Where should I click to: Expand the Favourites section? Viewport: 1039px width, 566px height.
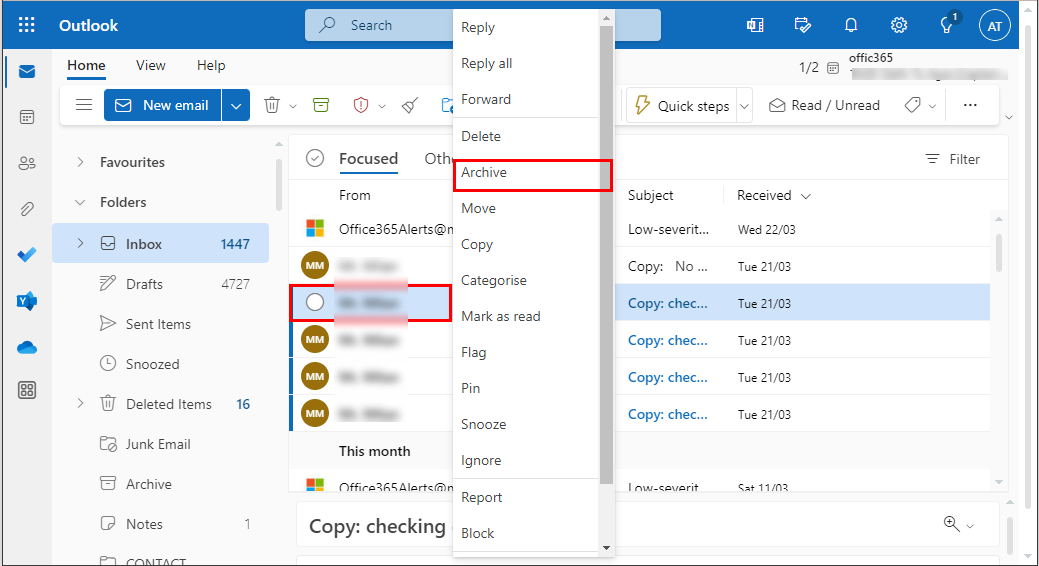pos(80,162)
